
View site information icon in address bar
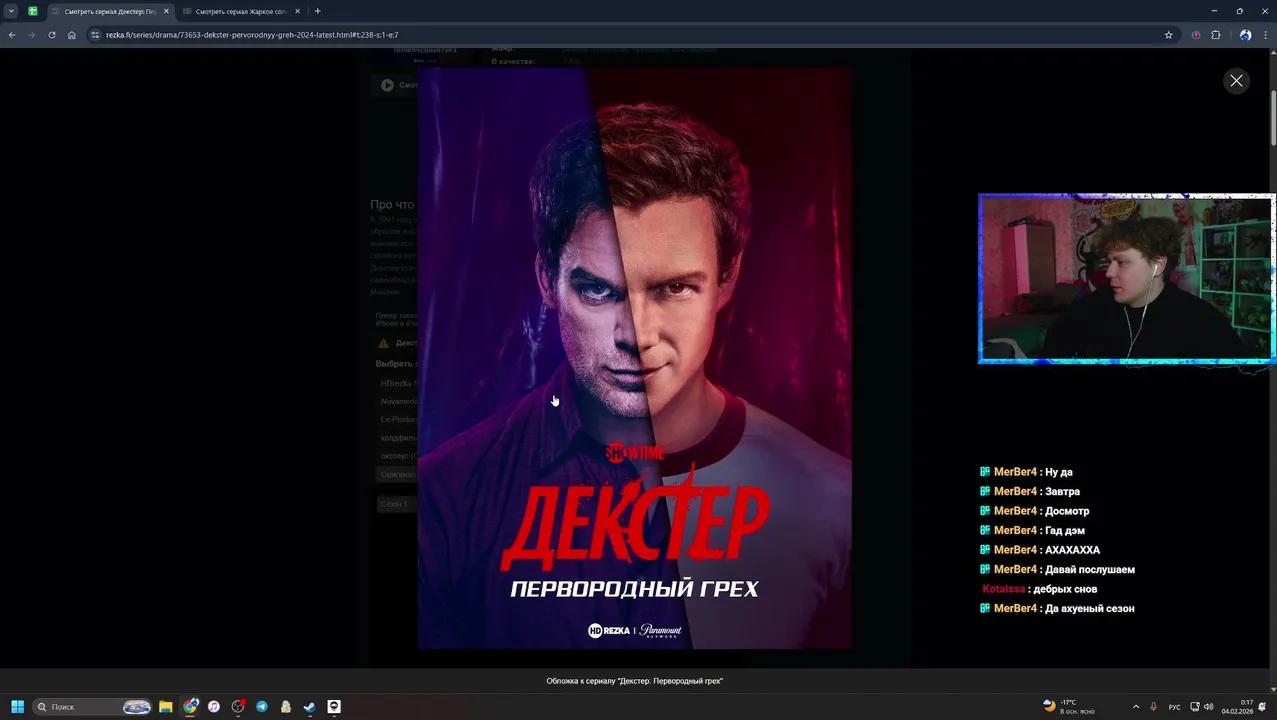pyautogui.click(x=95, y=35)
